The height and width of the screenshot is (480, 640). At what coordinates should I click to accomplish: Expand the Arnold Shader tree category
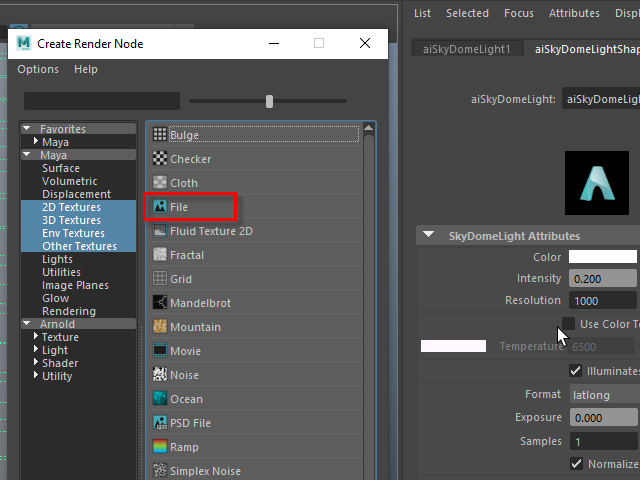click(x=37, y=363)
